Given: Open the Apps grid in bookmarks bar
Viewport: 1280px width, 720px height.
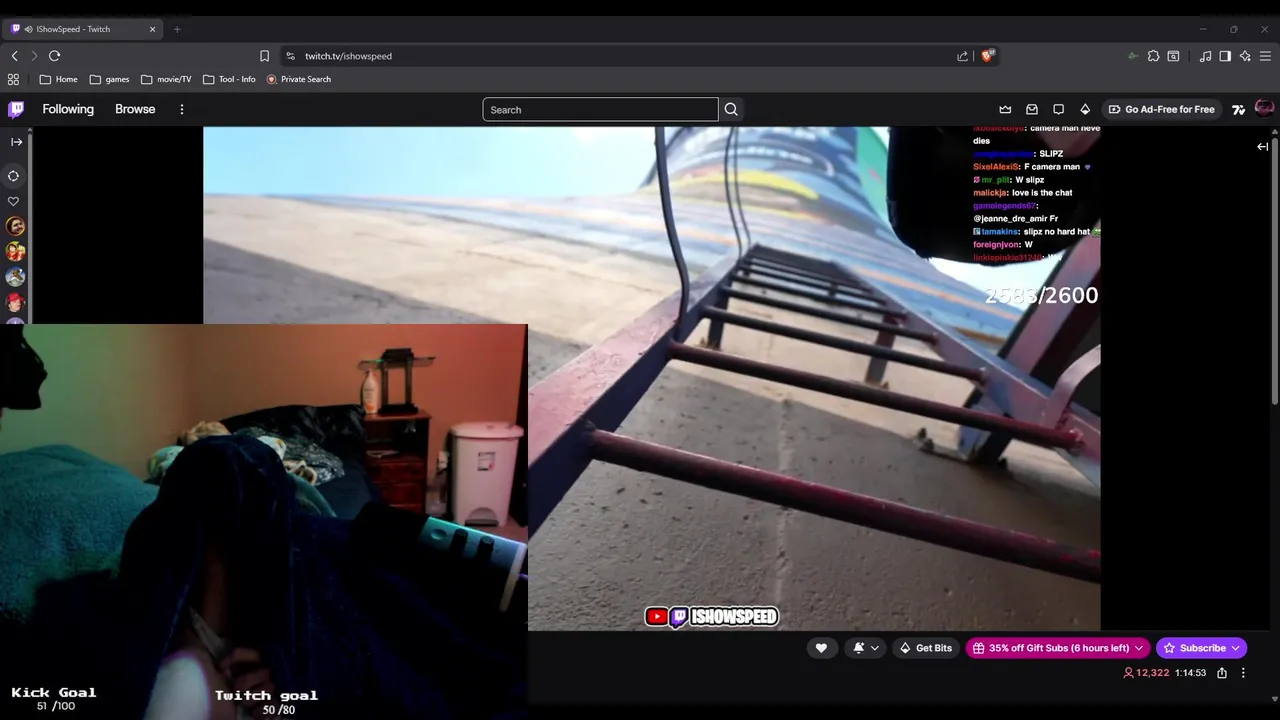Looking at the screenshot, I should coord(13,79).
